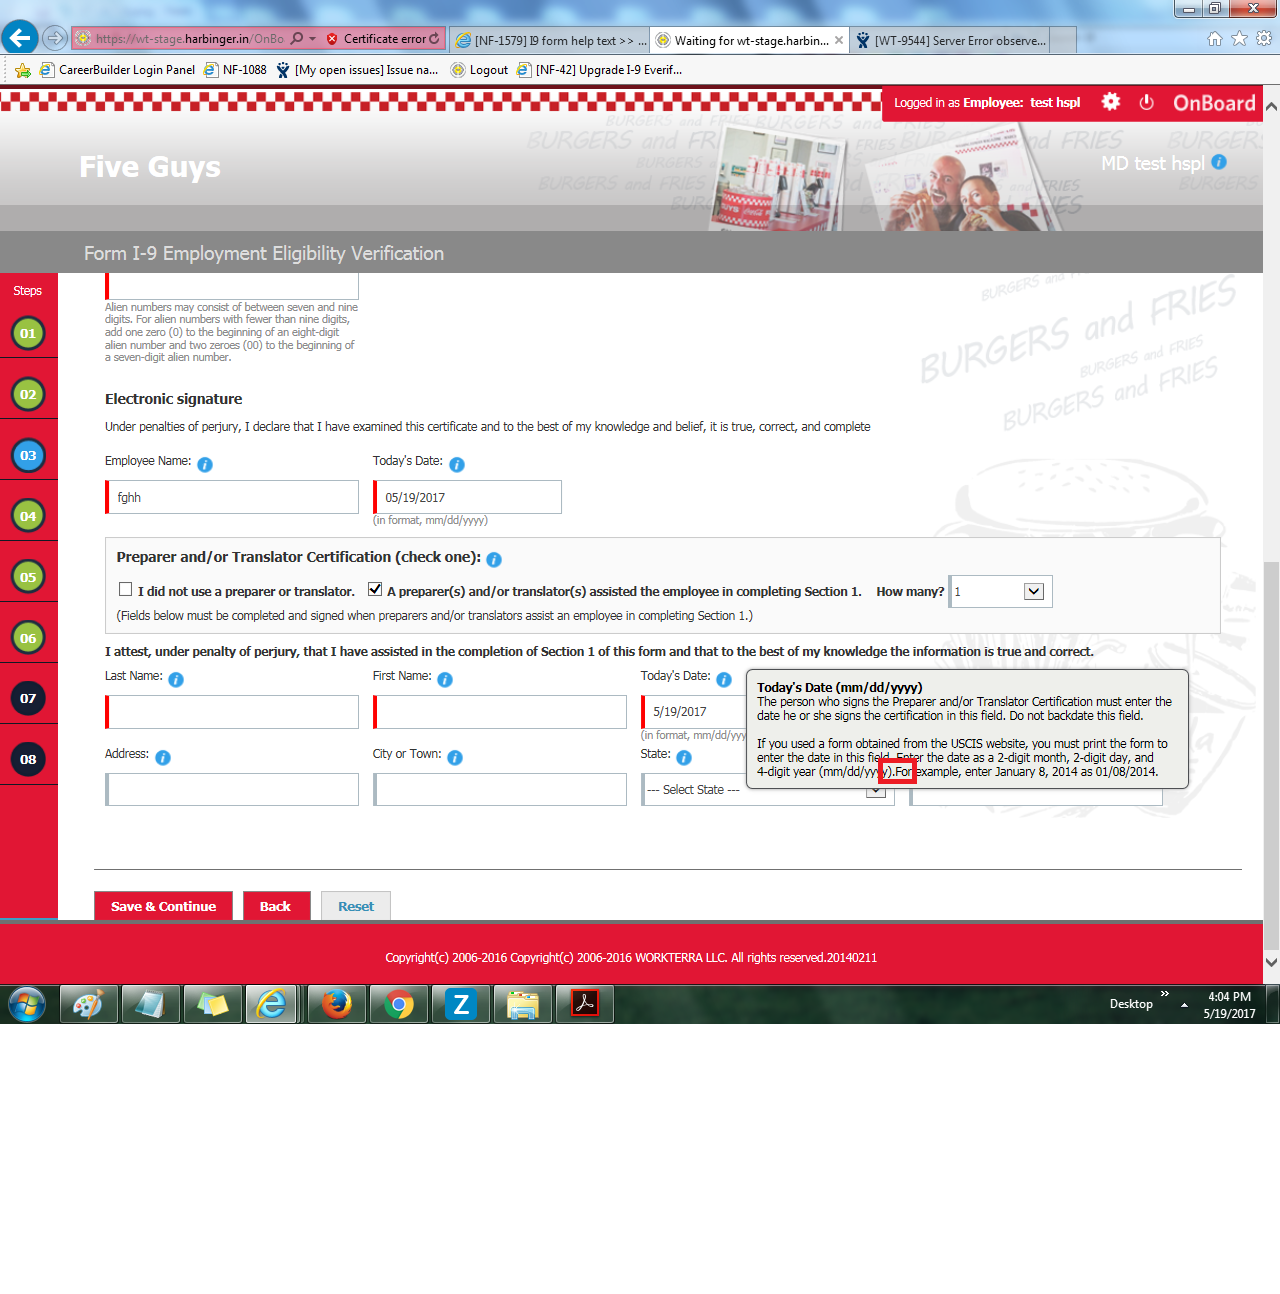Click info icon next to Last Name
Screen dimensions: 1280x1294
click(176, 680)
